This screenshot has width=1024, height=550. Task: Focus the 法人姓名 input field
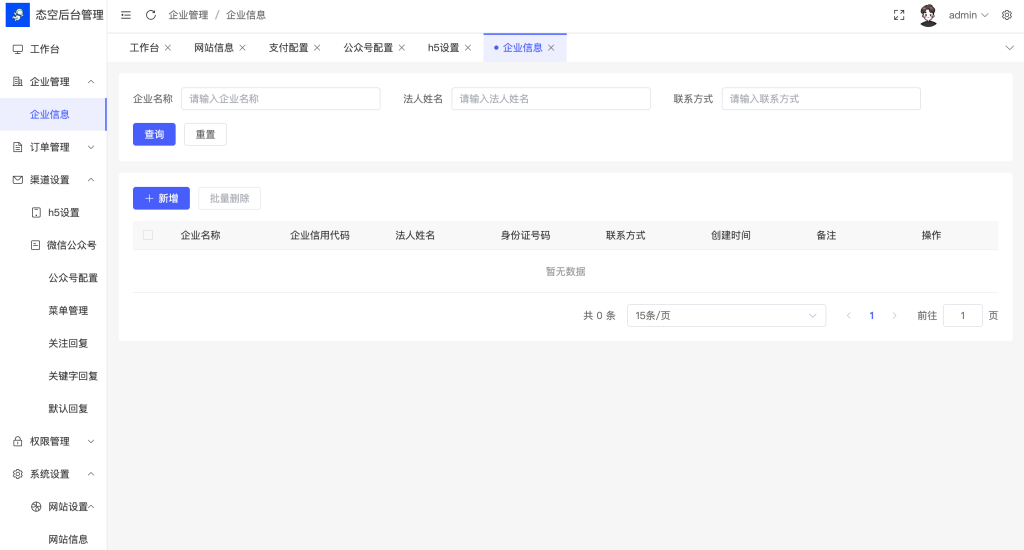[x=551, y=99]
